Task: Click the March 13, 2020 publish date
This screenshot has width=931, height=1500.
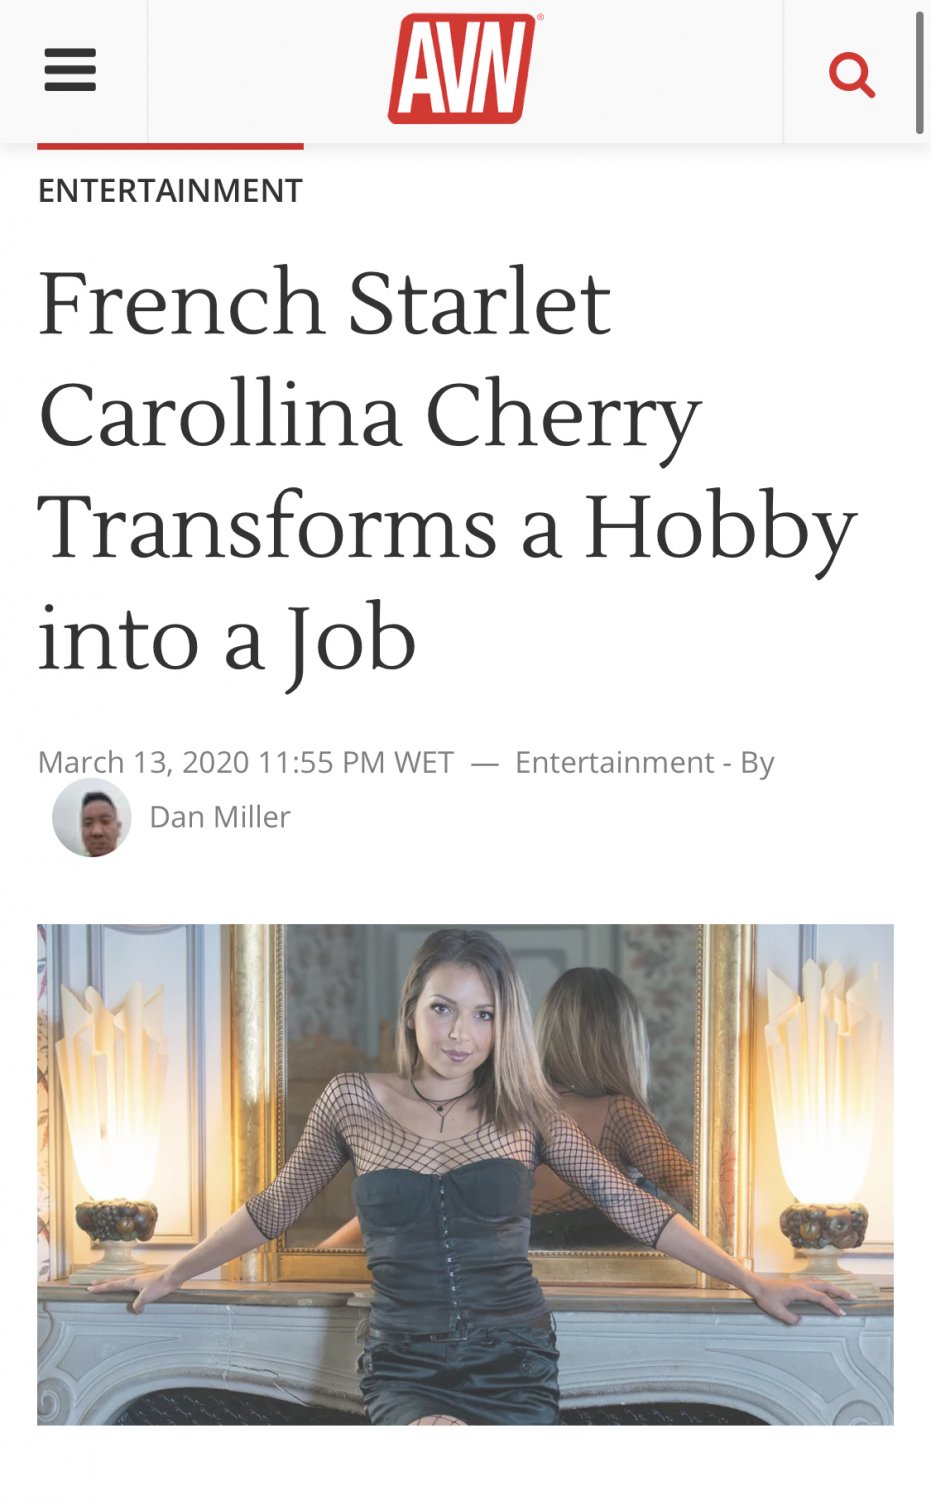Action: tap(143, 763)
